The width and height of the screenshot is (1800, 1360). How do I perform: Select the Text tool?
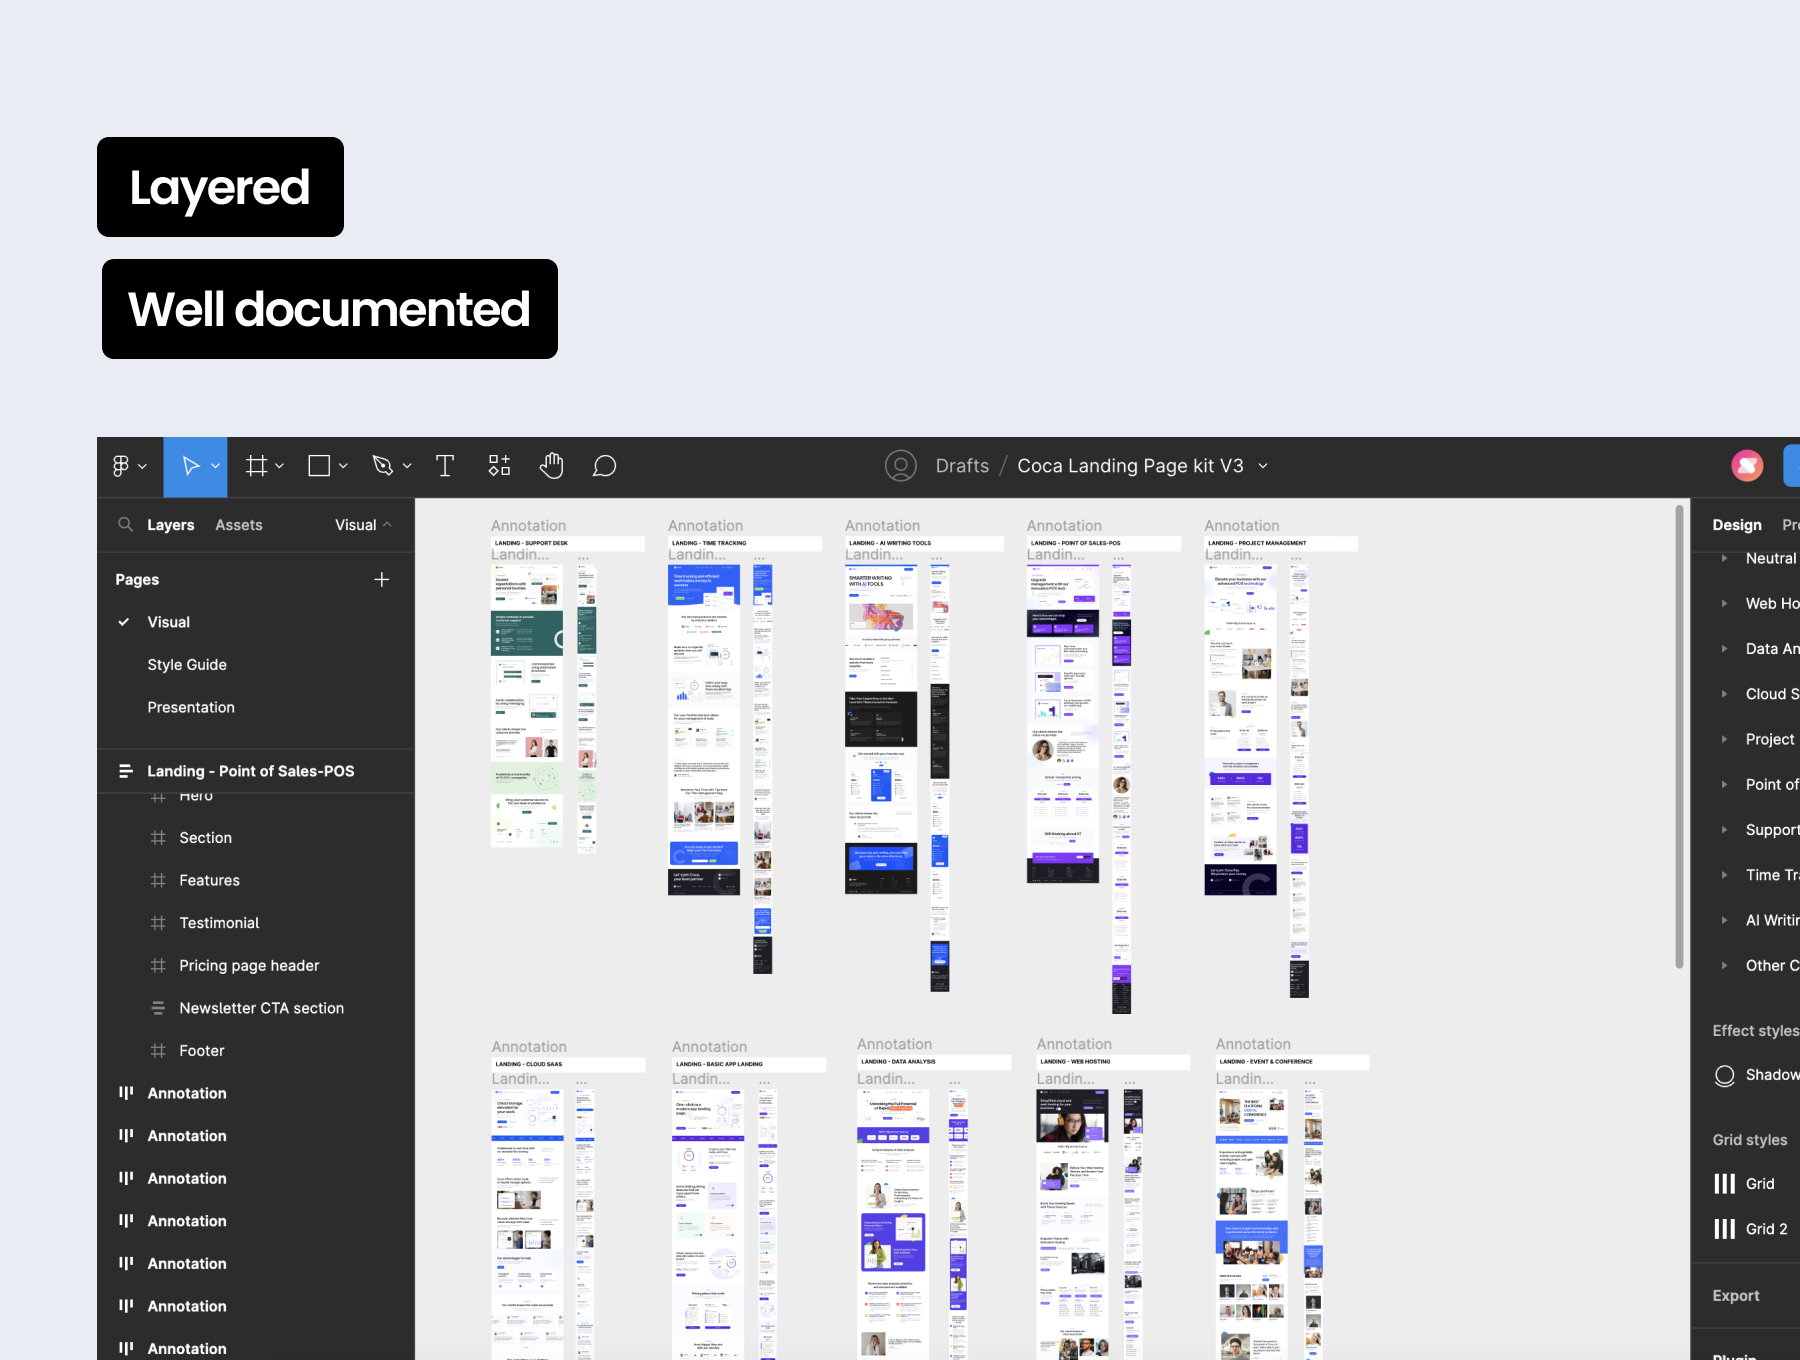445,466
